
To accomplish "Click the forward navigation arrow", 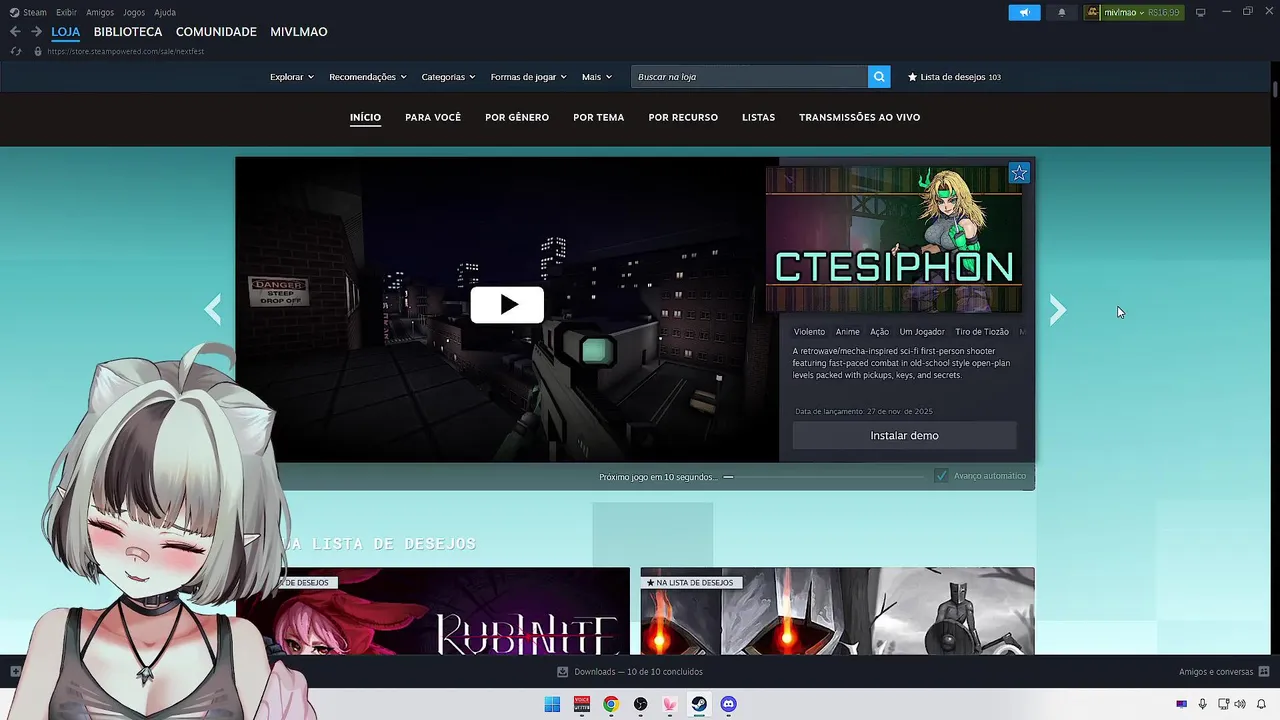I will pos(36,32).
